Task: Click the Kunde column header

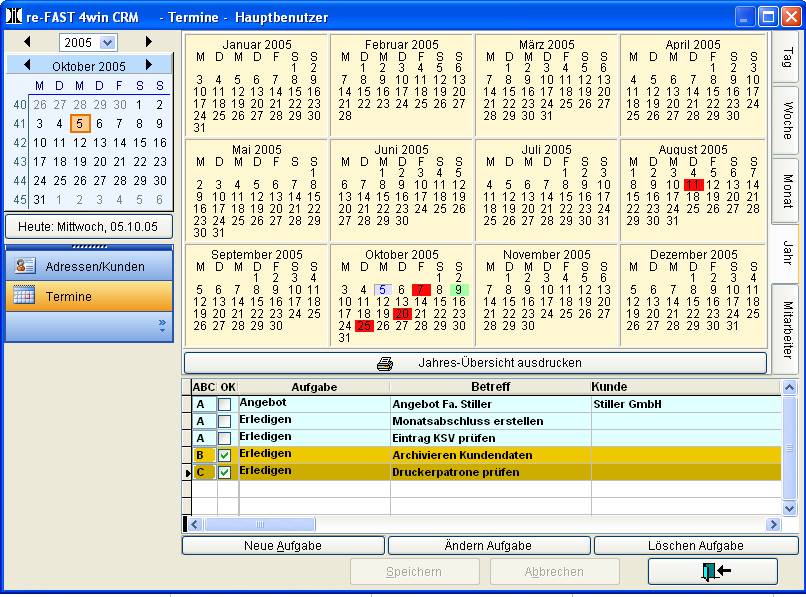Action: click(686, 387)
